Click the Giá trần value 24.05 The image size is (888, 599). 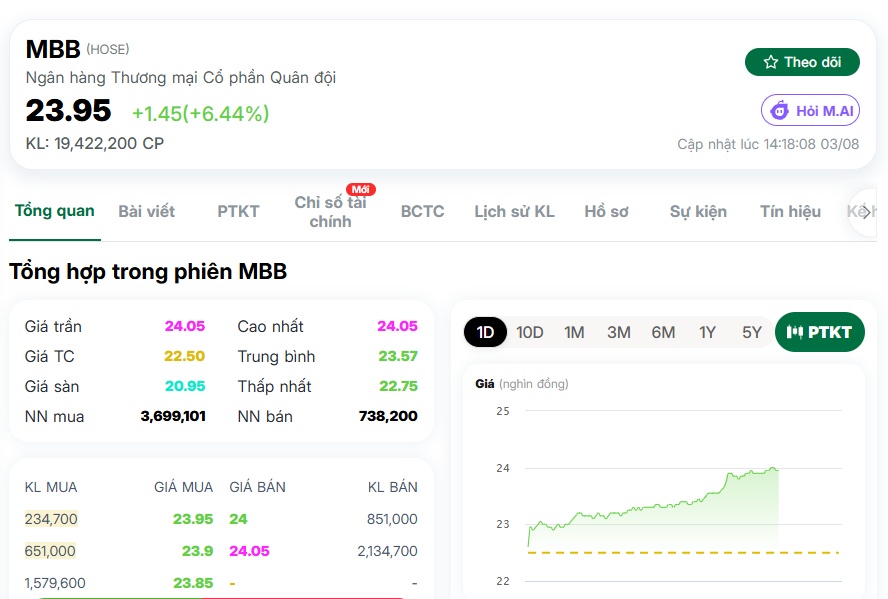click(x=185, y=326)
